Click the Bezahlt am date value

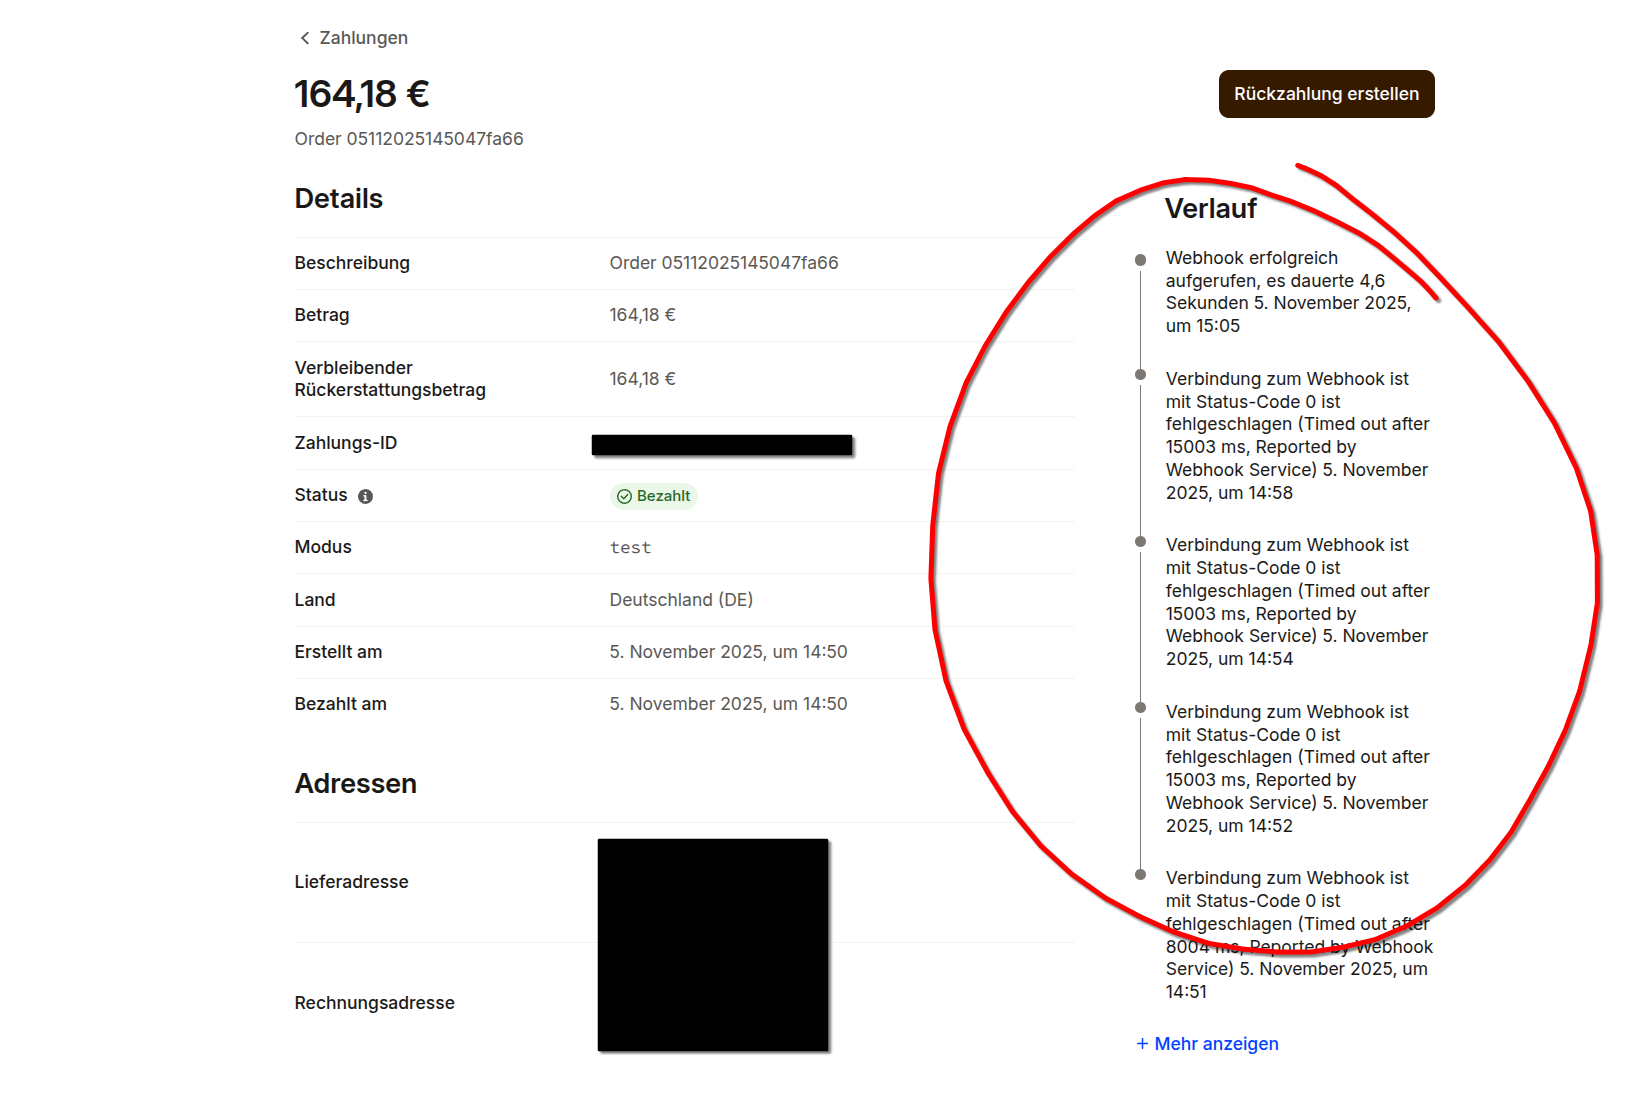pos(728,704)
